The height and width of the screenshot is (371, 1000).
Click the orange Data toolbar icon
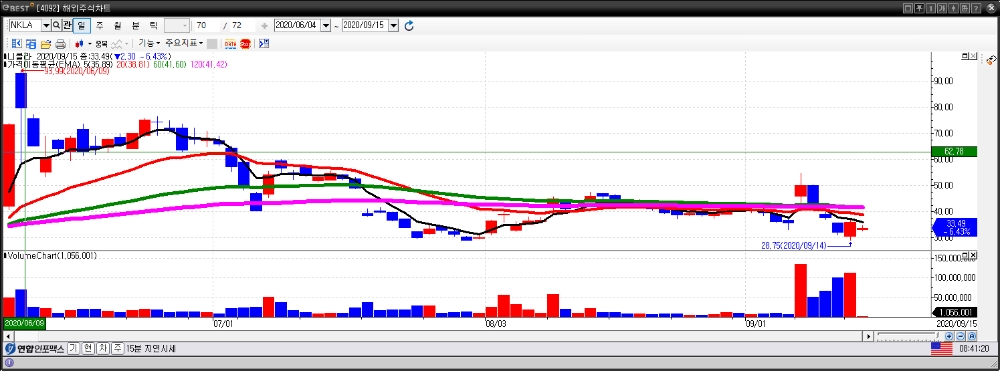(x=230, y=43)
